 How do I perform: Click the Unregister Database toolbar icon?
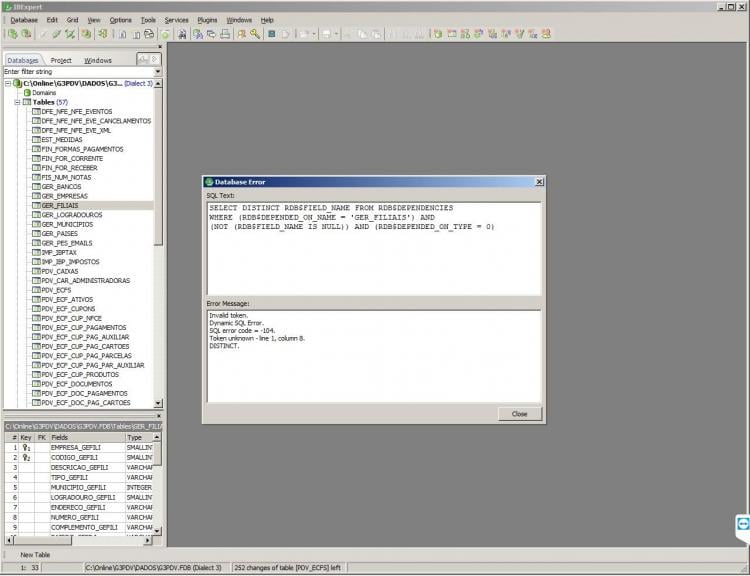(x=26, y=33)
